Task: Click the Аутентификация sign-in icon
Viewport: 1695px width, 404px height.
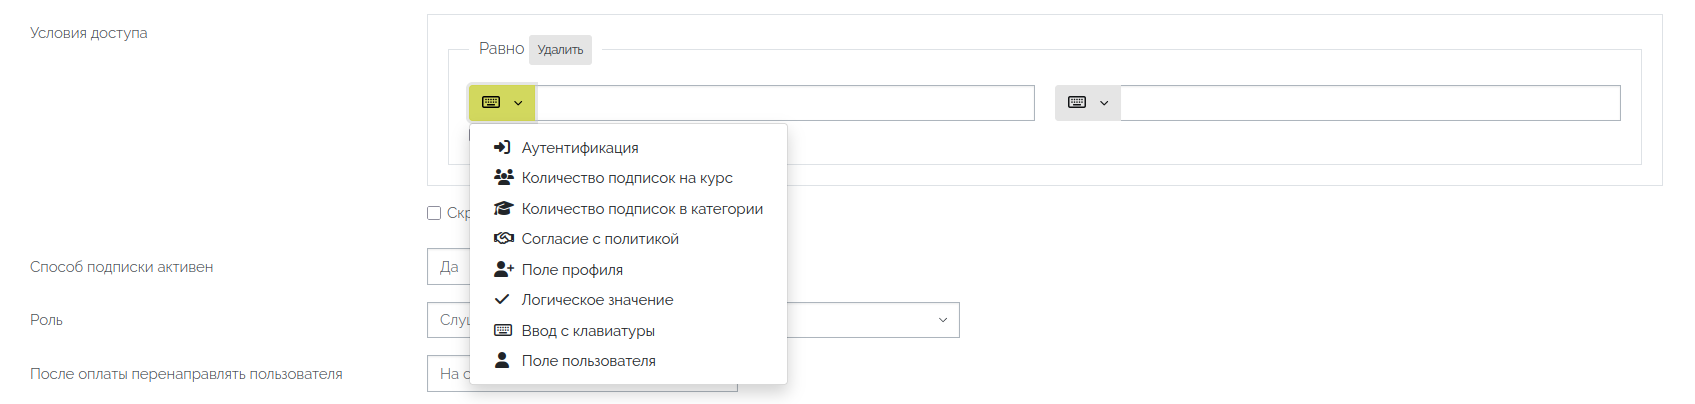Action: click(x=502, y=148)
